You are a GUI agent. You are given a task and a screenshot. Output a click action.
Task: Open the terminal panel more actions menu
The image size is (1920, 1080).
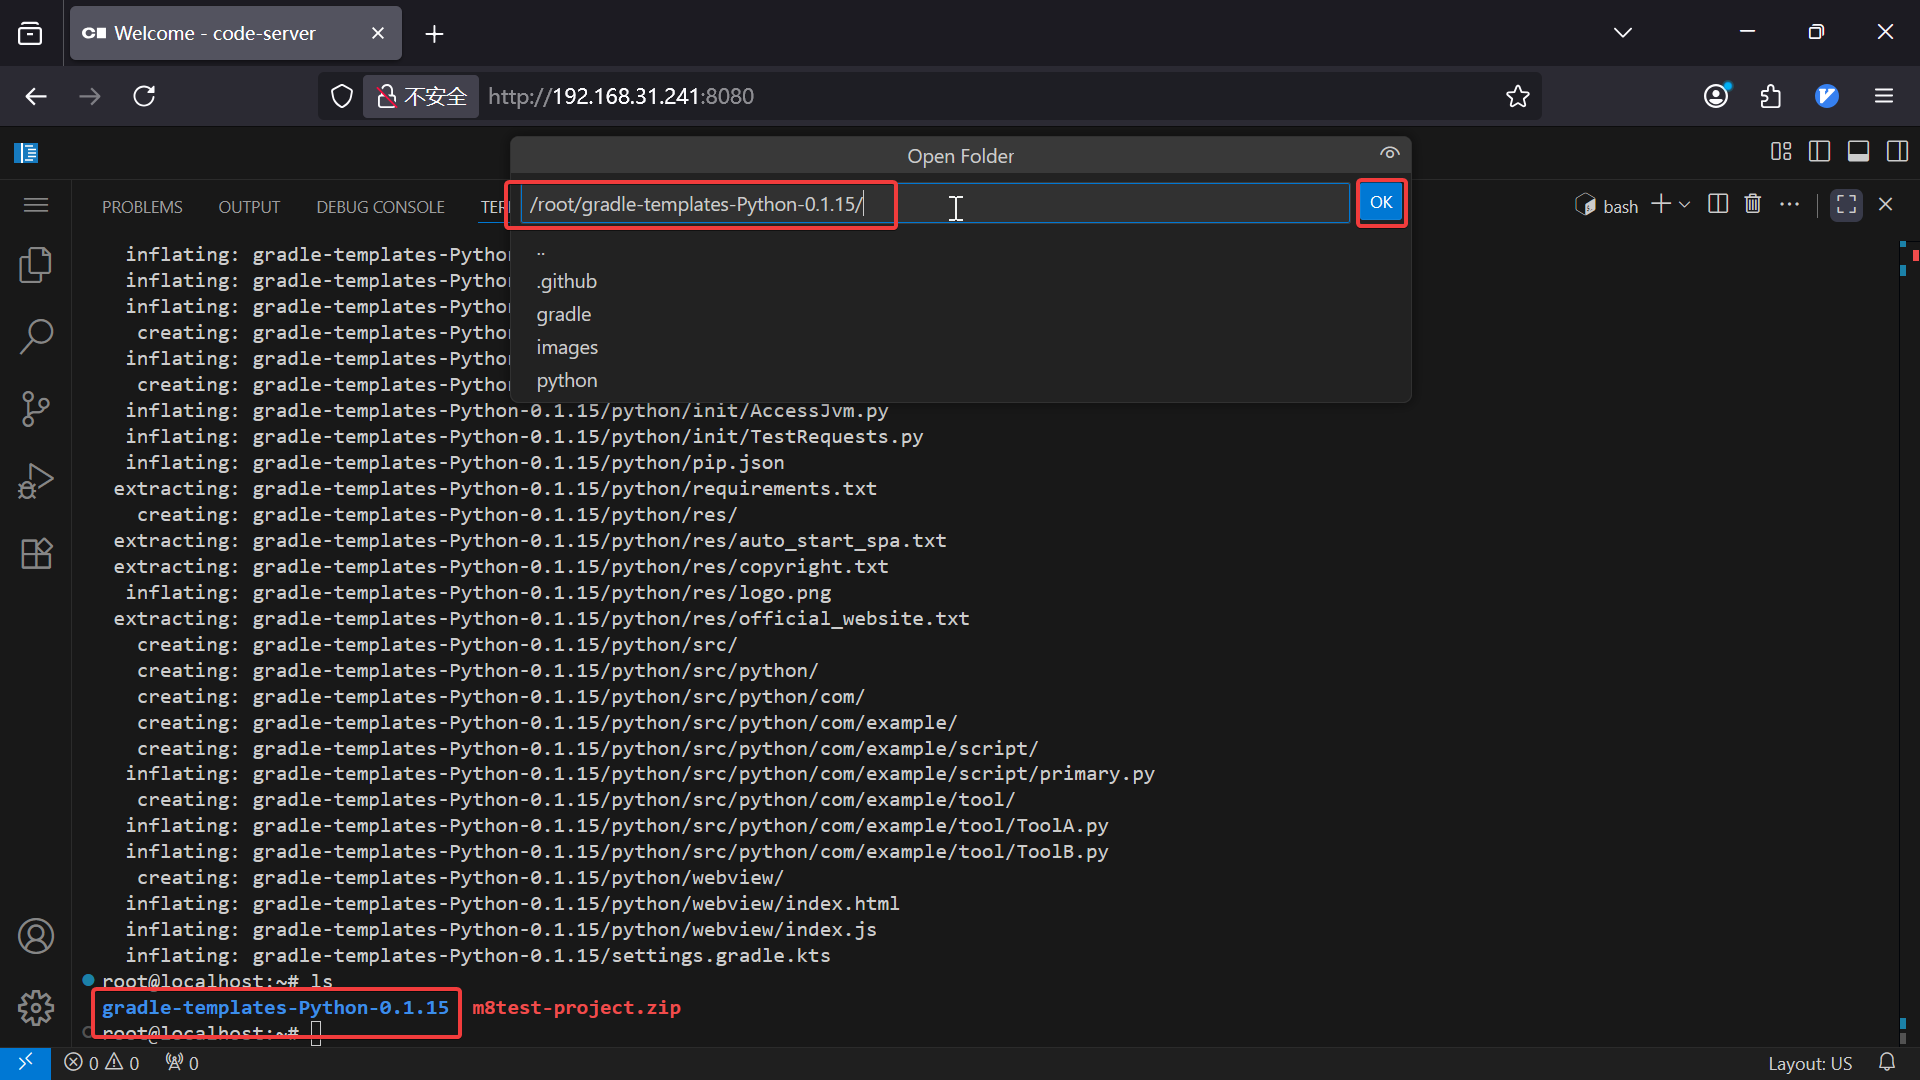(x=1789, y=204)
